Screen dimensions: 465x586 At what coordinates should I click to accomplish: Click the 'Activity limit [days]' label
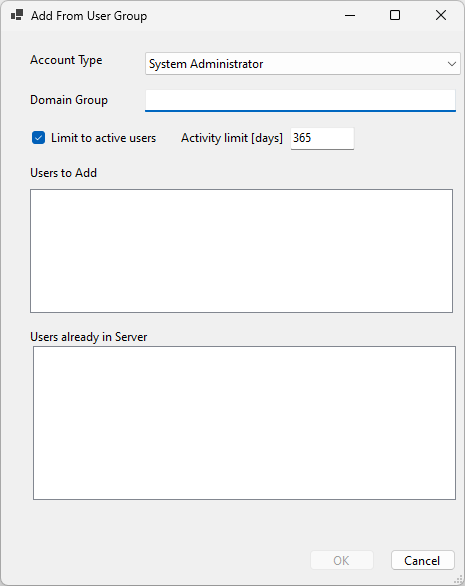click(232, 138)
